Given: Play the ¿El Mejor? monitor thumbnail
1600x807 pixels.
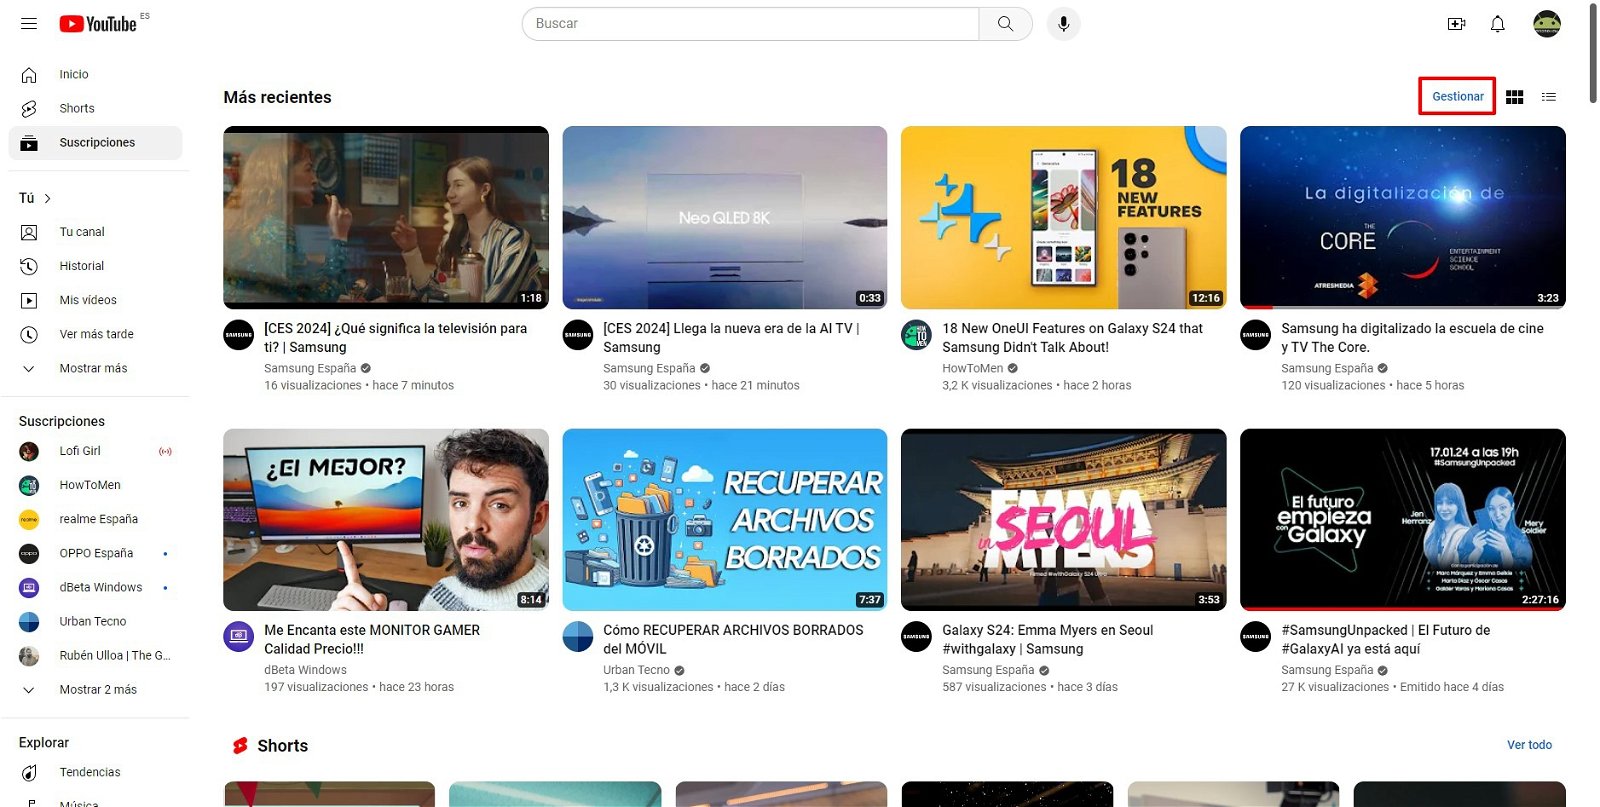Looking at the screenshot, I should coord(386,520).
